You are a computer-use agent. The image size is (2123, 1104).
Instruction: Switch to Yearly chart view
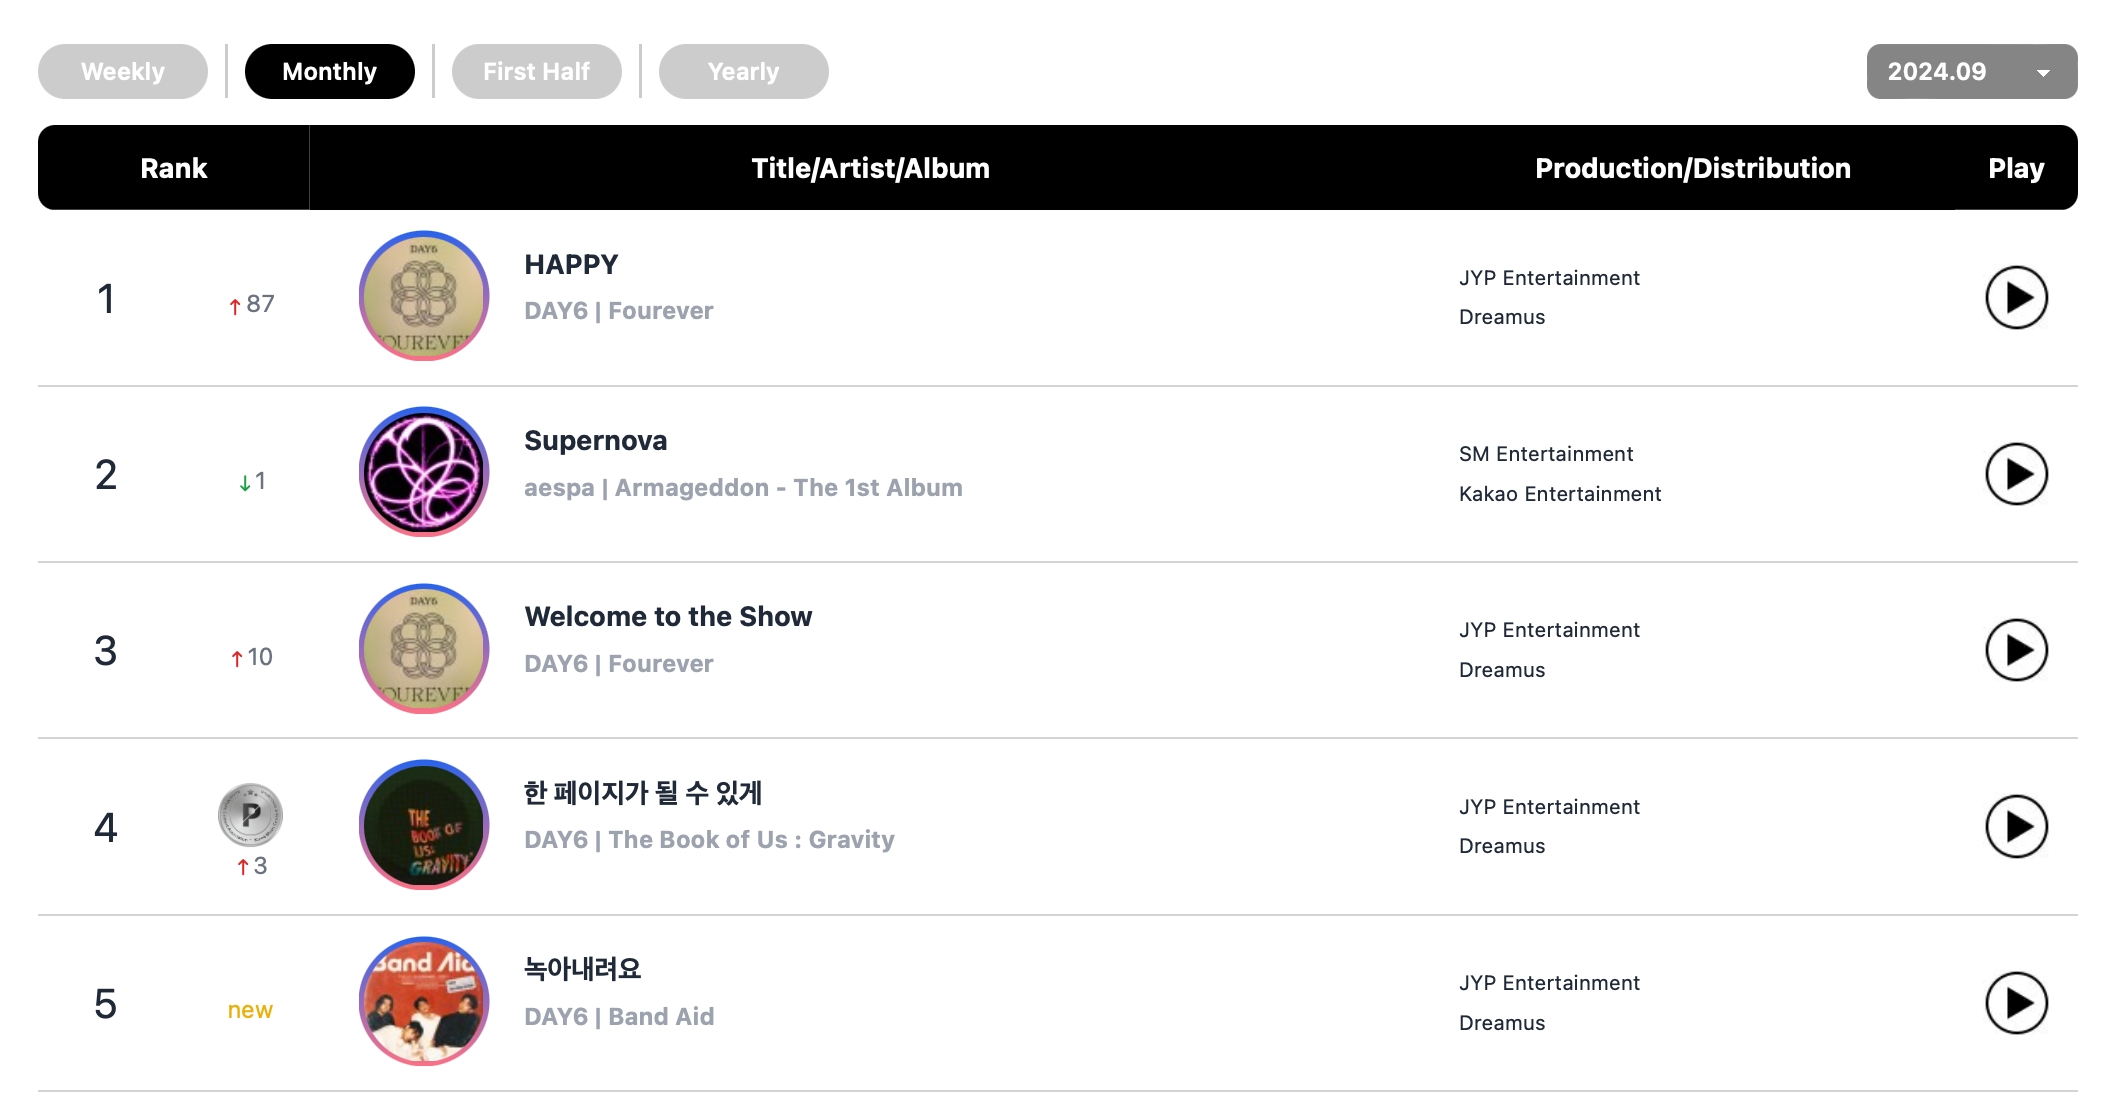[x=743, y=72]
